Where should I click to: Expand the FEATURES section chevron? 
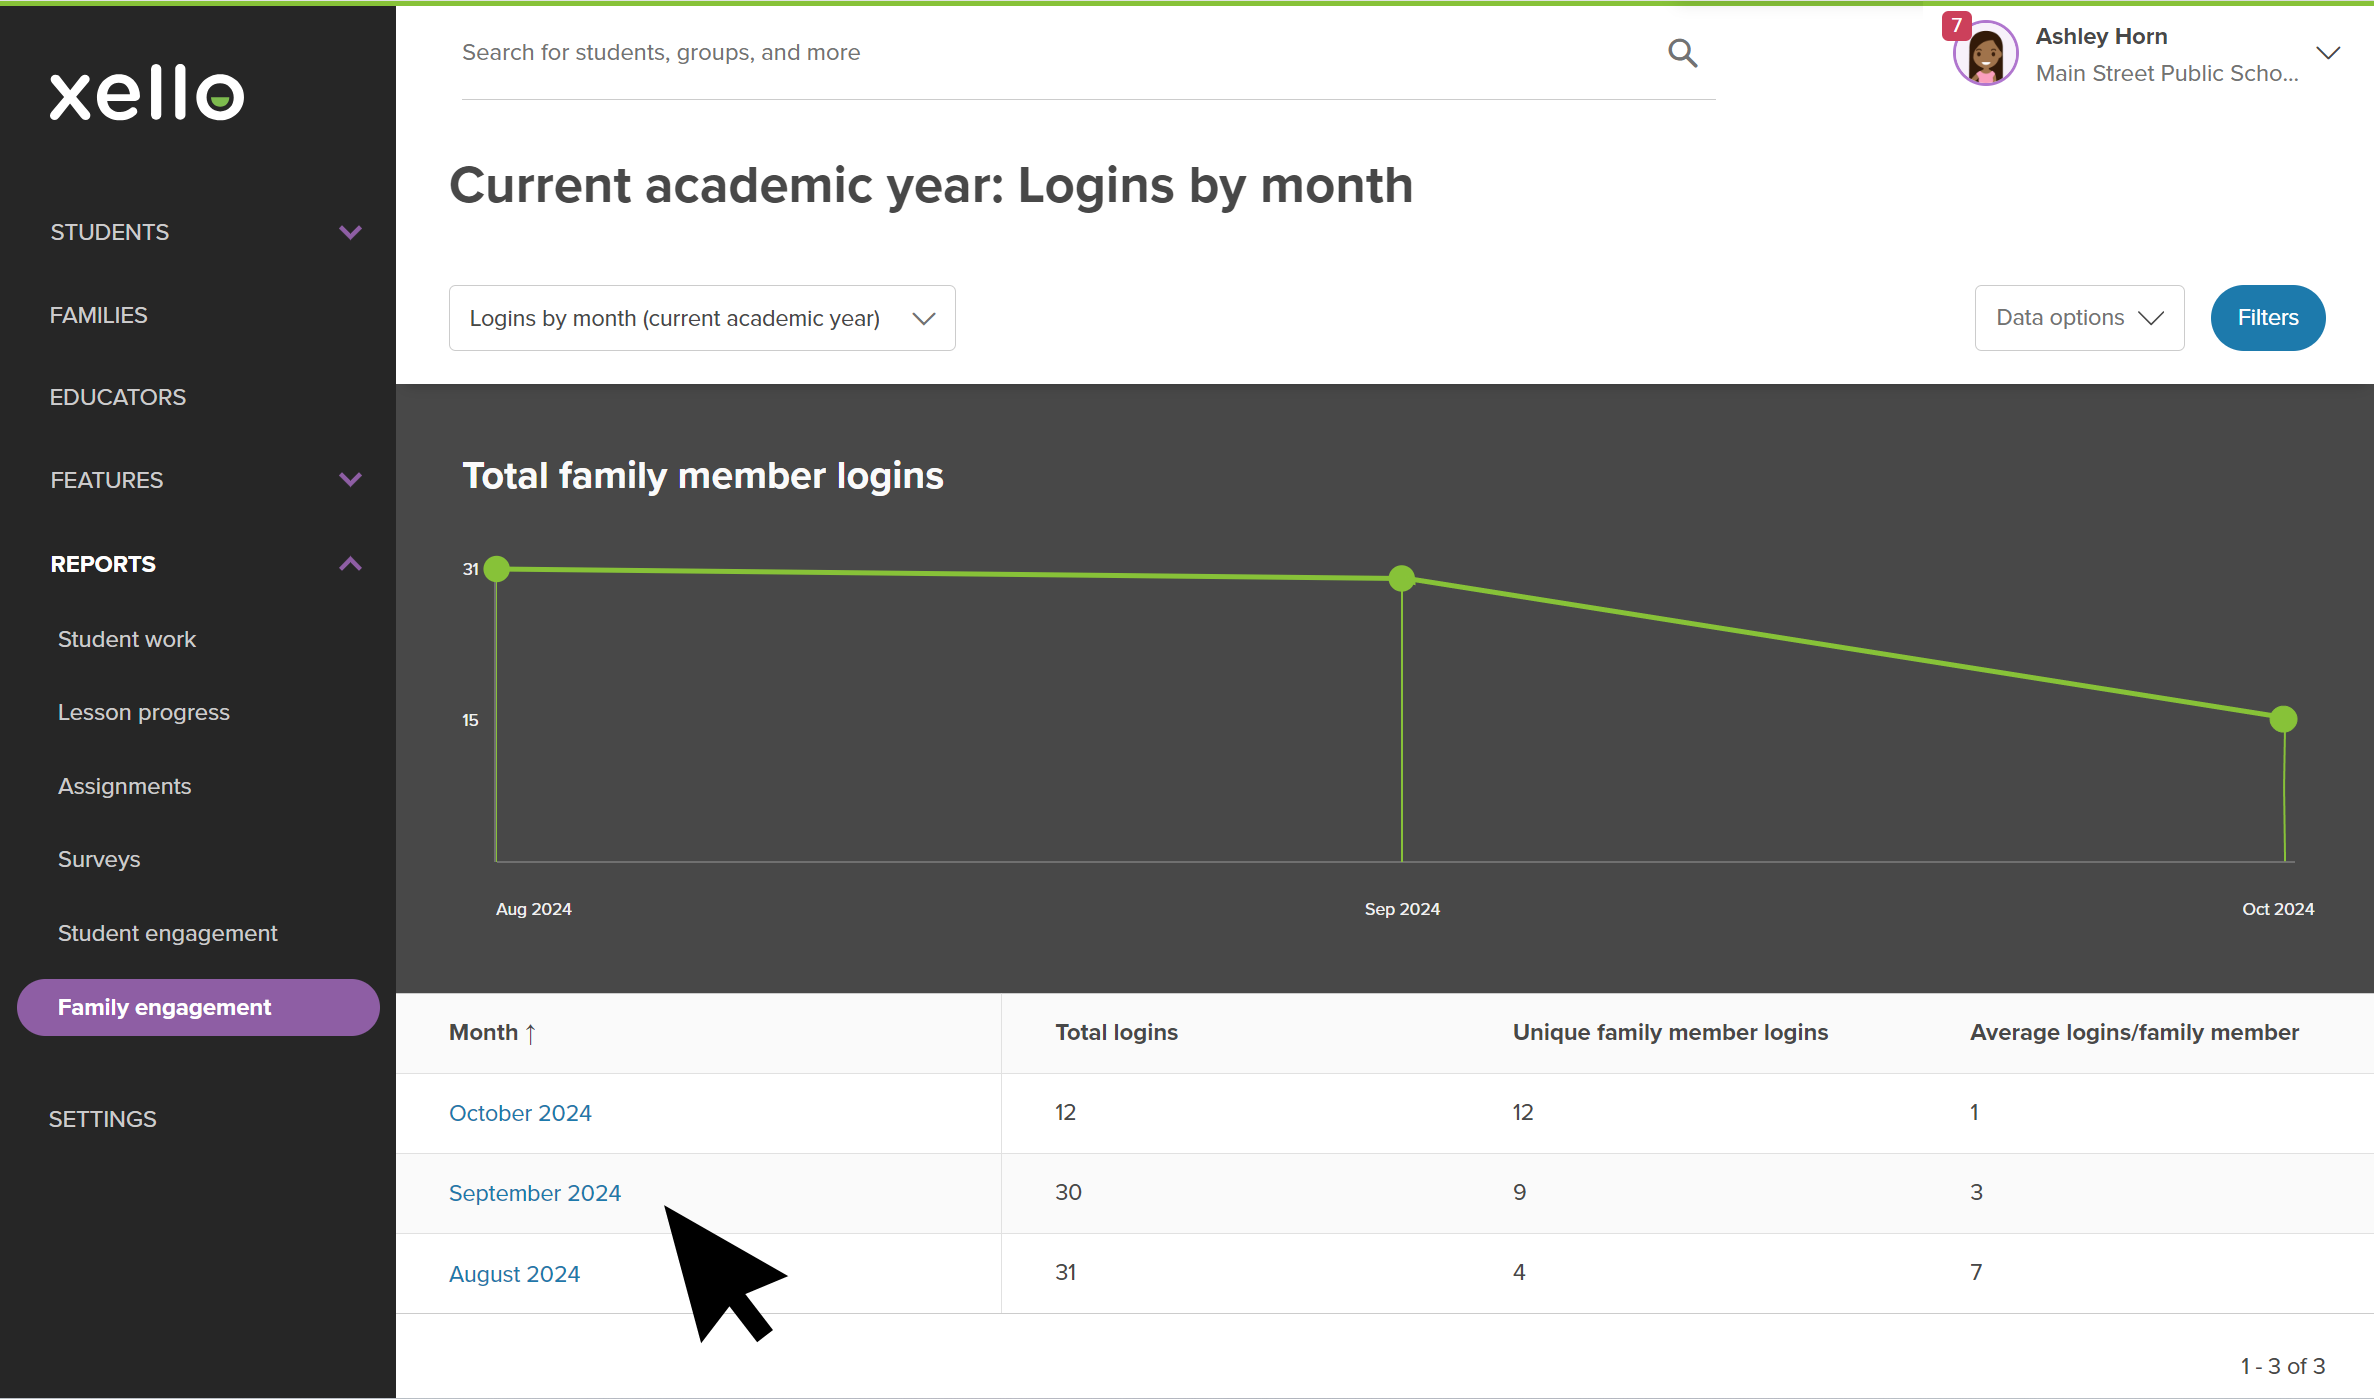pos(350,480)
